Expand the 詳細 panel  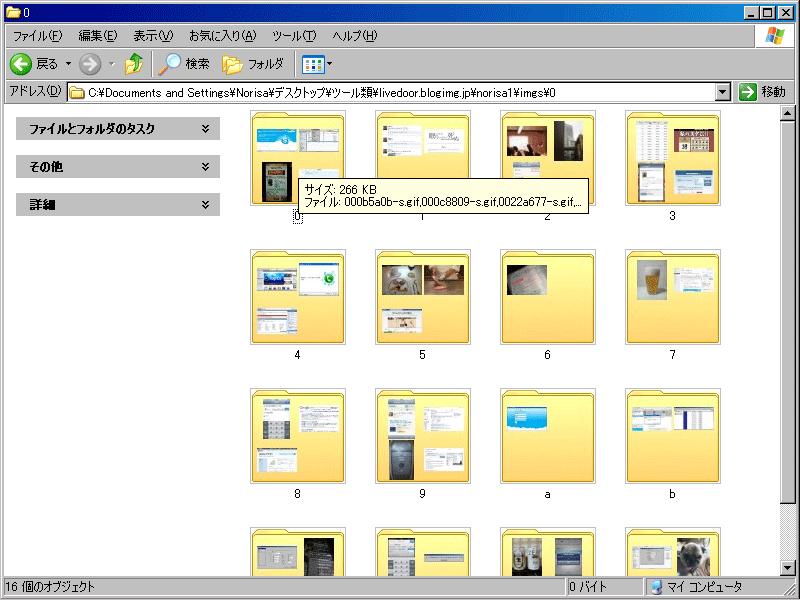118,205
